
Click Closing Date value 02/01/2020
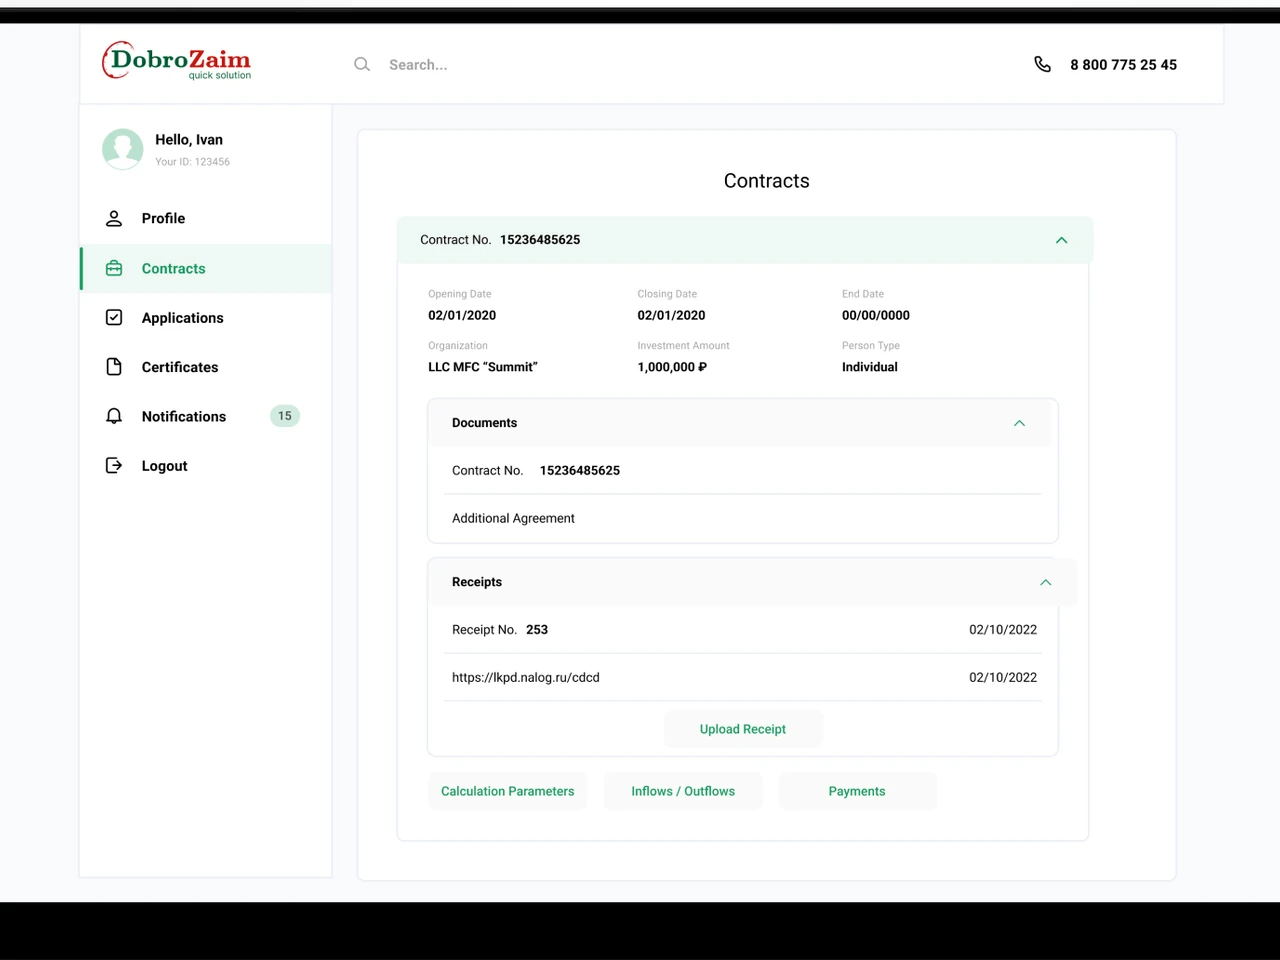671,315
